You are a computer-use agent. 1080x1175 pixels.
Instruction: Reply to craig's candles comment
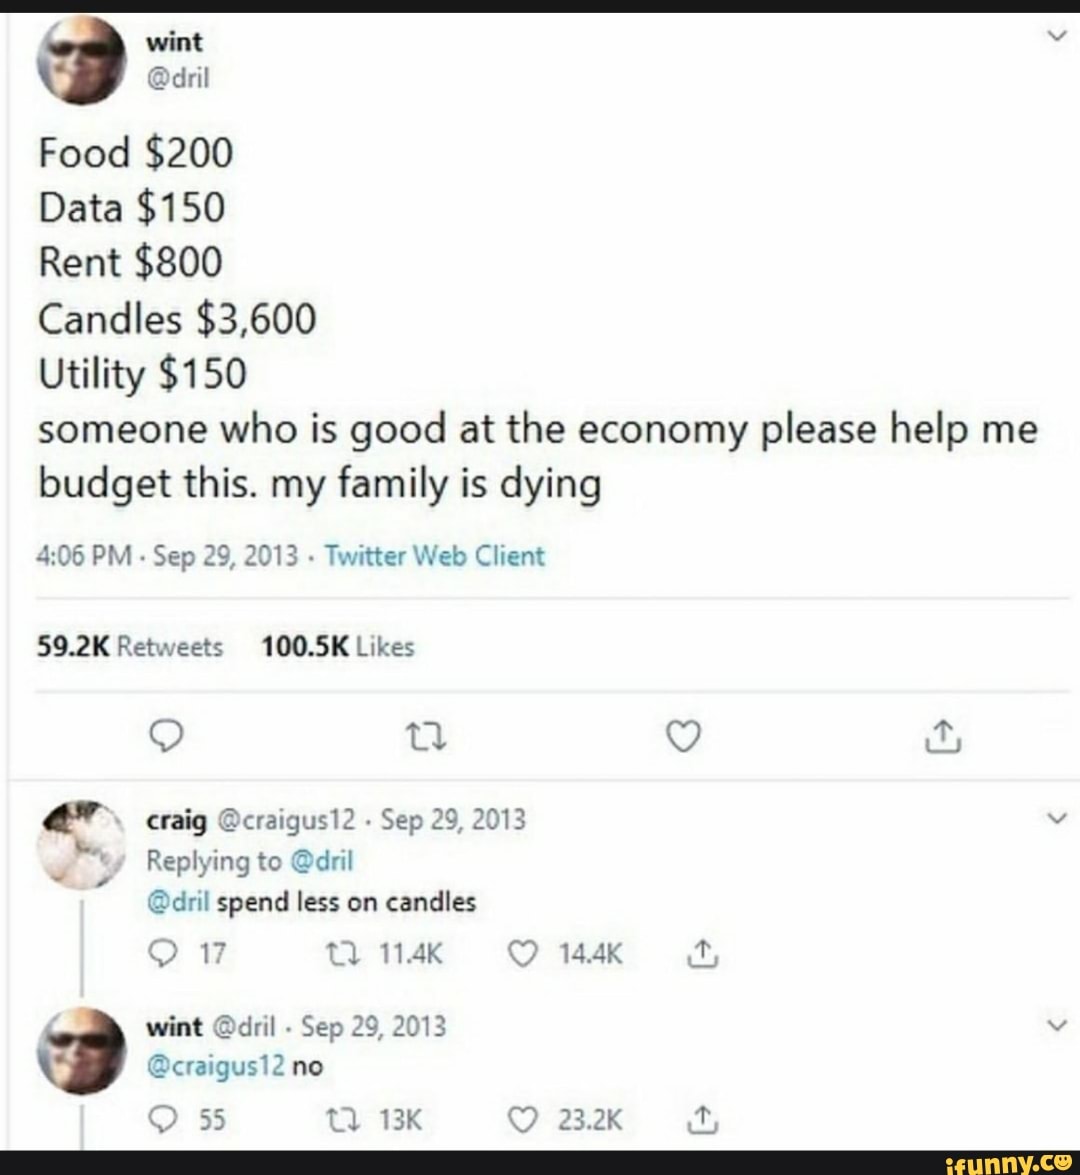162,954
